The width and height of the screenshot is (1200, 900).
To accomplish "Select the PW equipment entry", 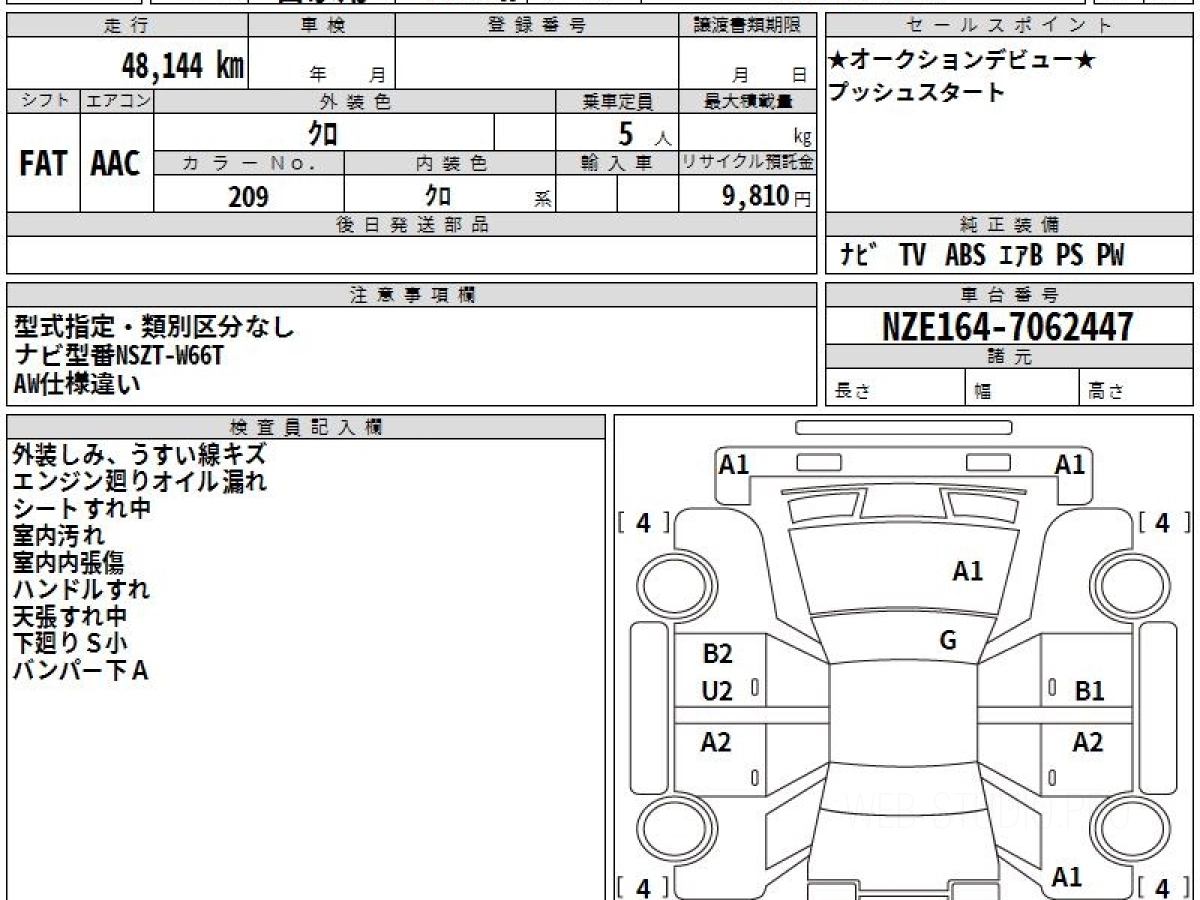I will tap(1110, 256).
